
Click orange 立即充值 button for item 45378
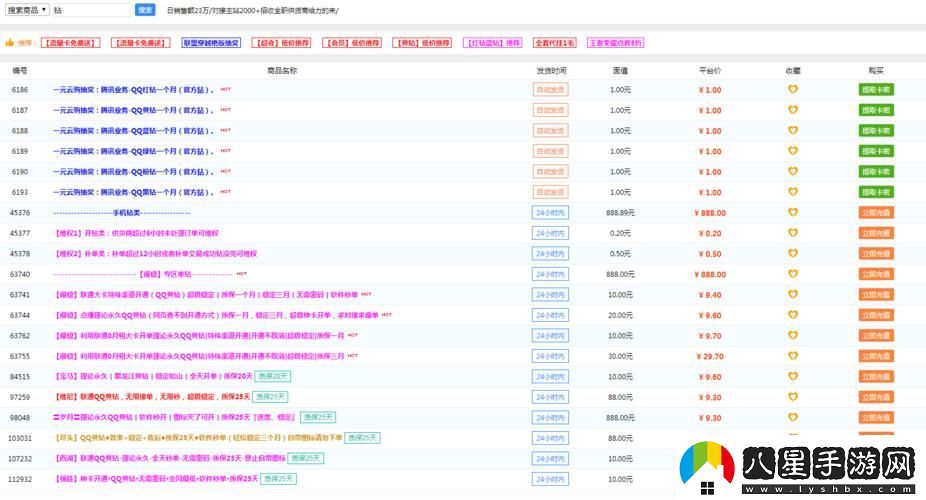click(876, 253)
